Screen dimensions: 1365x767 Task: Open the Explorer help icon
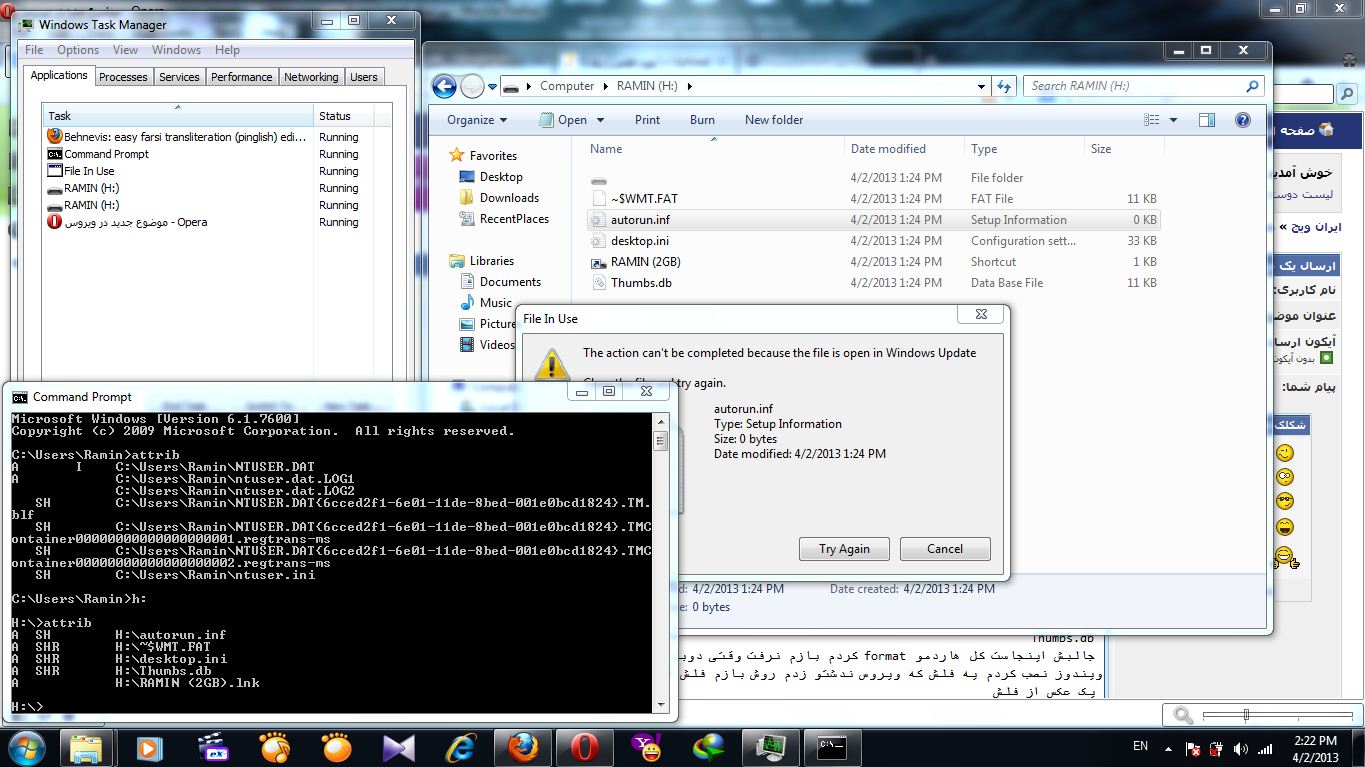(1243, 120)
